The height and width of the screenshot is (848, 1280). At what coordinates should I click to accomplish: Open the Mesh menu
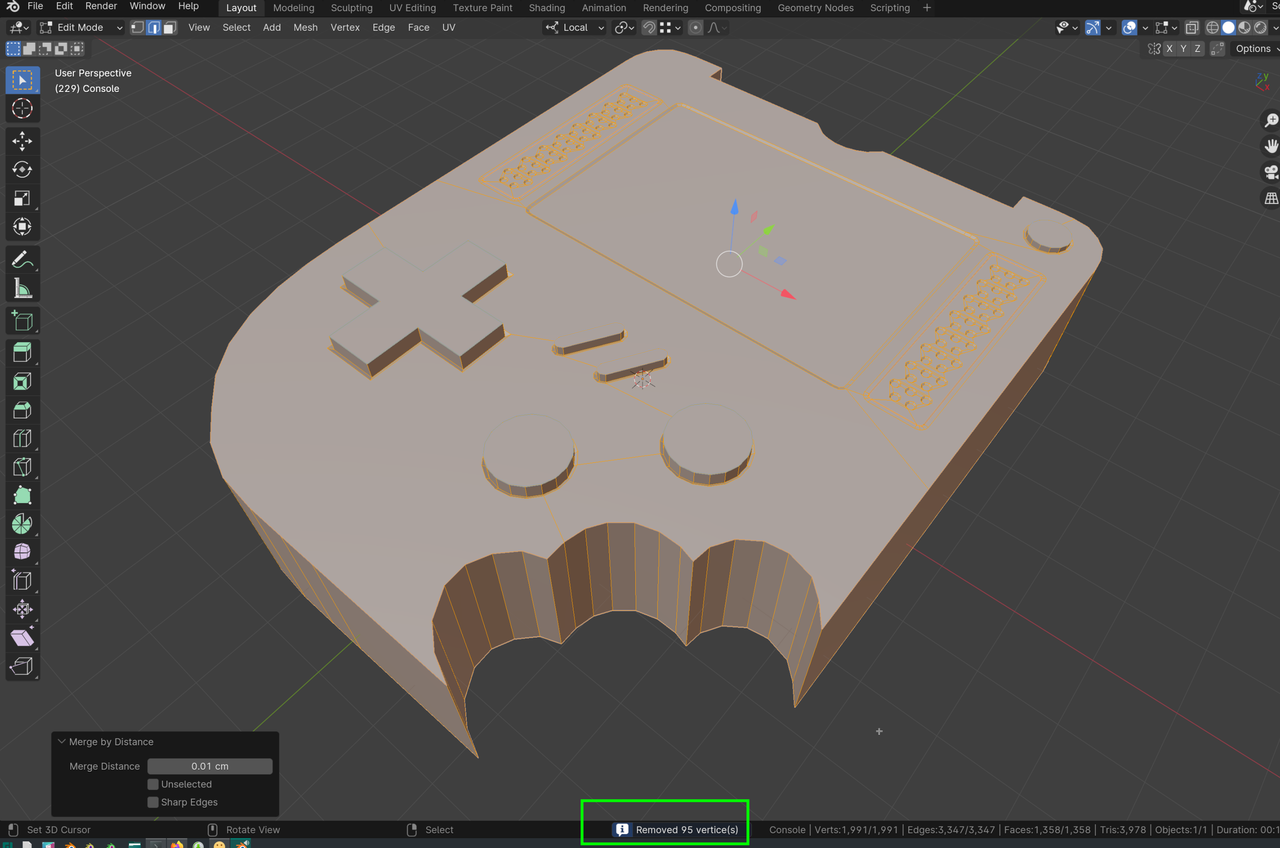[305, 27]
